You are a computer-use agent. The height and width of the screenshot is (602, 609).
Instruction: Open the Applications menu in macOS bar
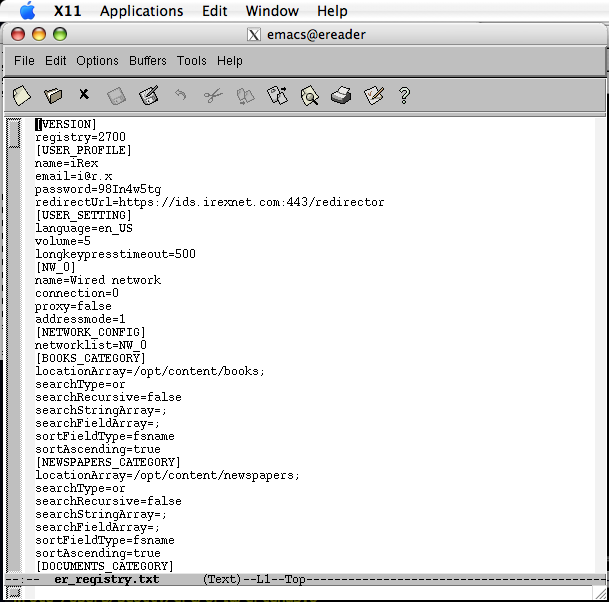coord(141,11)
